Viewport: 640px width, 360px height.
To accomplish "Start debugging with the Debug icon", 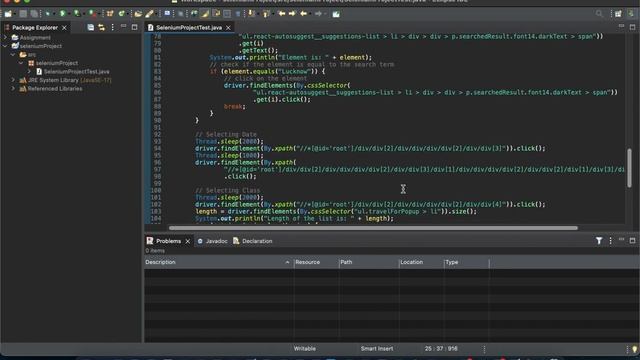I will point(48,14).
